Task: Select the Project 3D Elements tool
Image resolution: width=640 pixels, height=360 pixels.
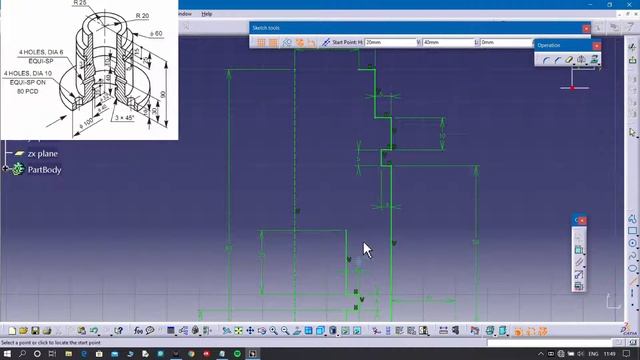Action: point(594,60)
